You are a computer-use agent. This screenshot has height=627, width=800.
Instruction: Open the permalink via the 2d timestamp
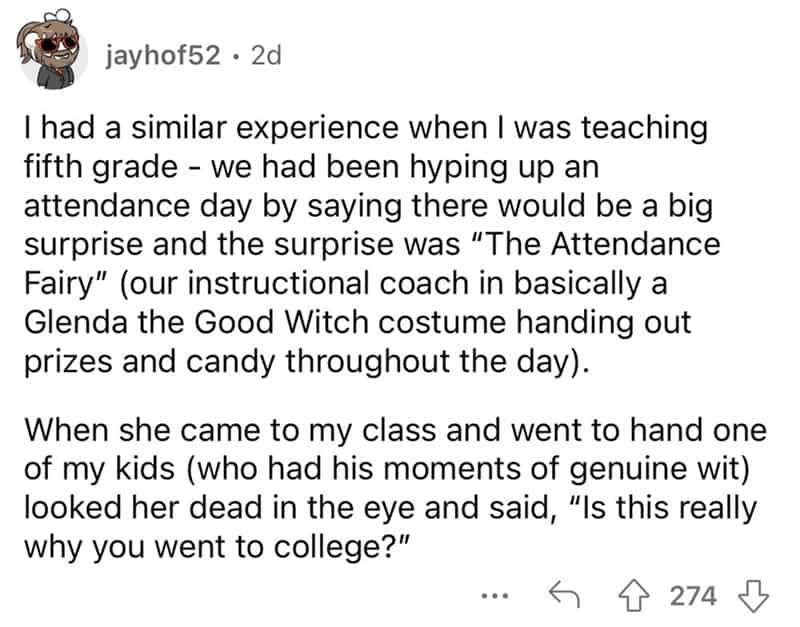pyautogui.click(x=266, y=57)
